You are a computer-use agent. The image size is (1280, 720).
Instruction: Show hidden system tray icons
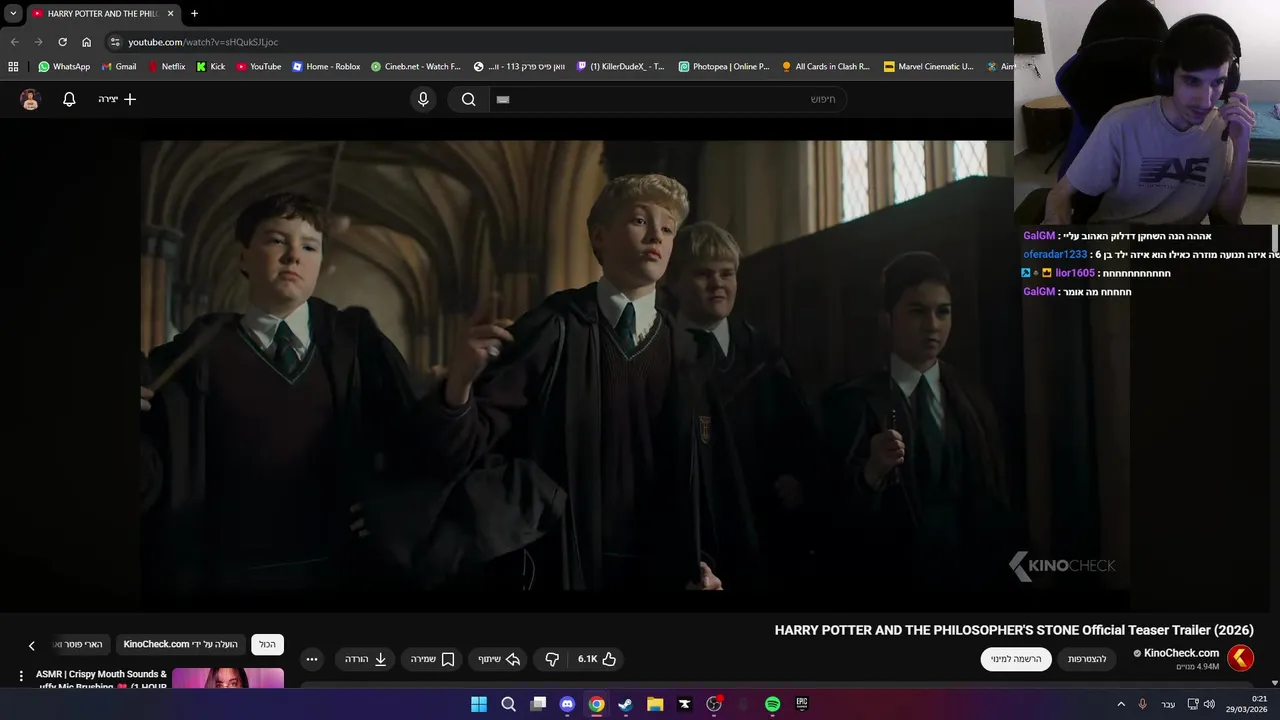[x=1120, y=705]
